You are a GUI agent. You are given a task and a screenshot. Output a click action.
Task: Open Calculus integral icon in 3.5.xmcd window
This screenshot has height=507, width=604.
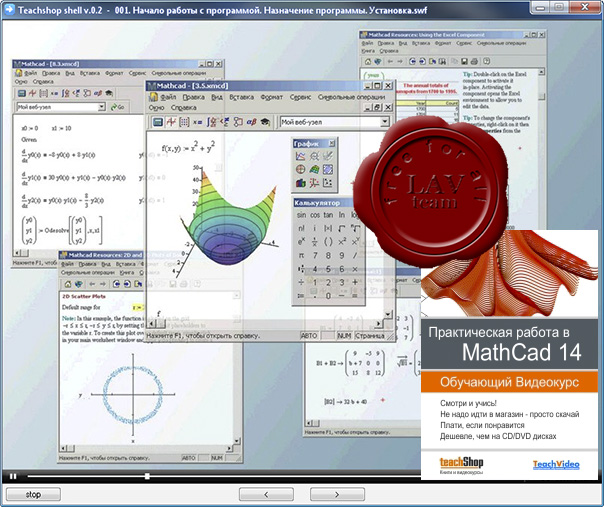pyautogui.click(x=211, y=122)
